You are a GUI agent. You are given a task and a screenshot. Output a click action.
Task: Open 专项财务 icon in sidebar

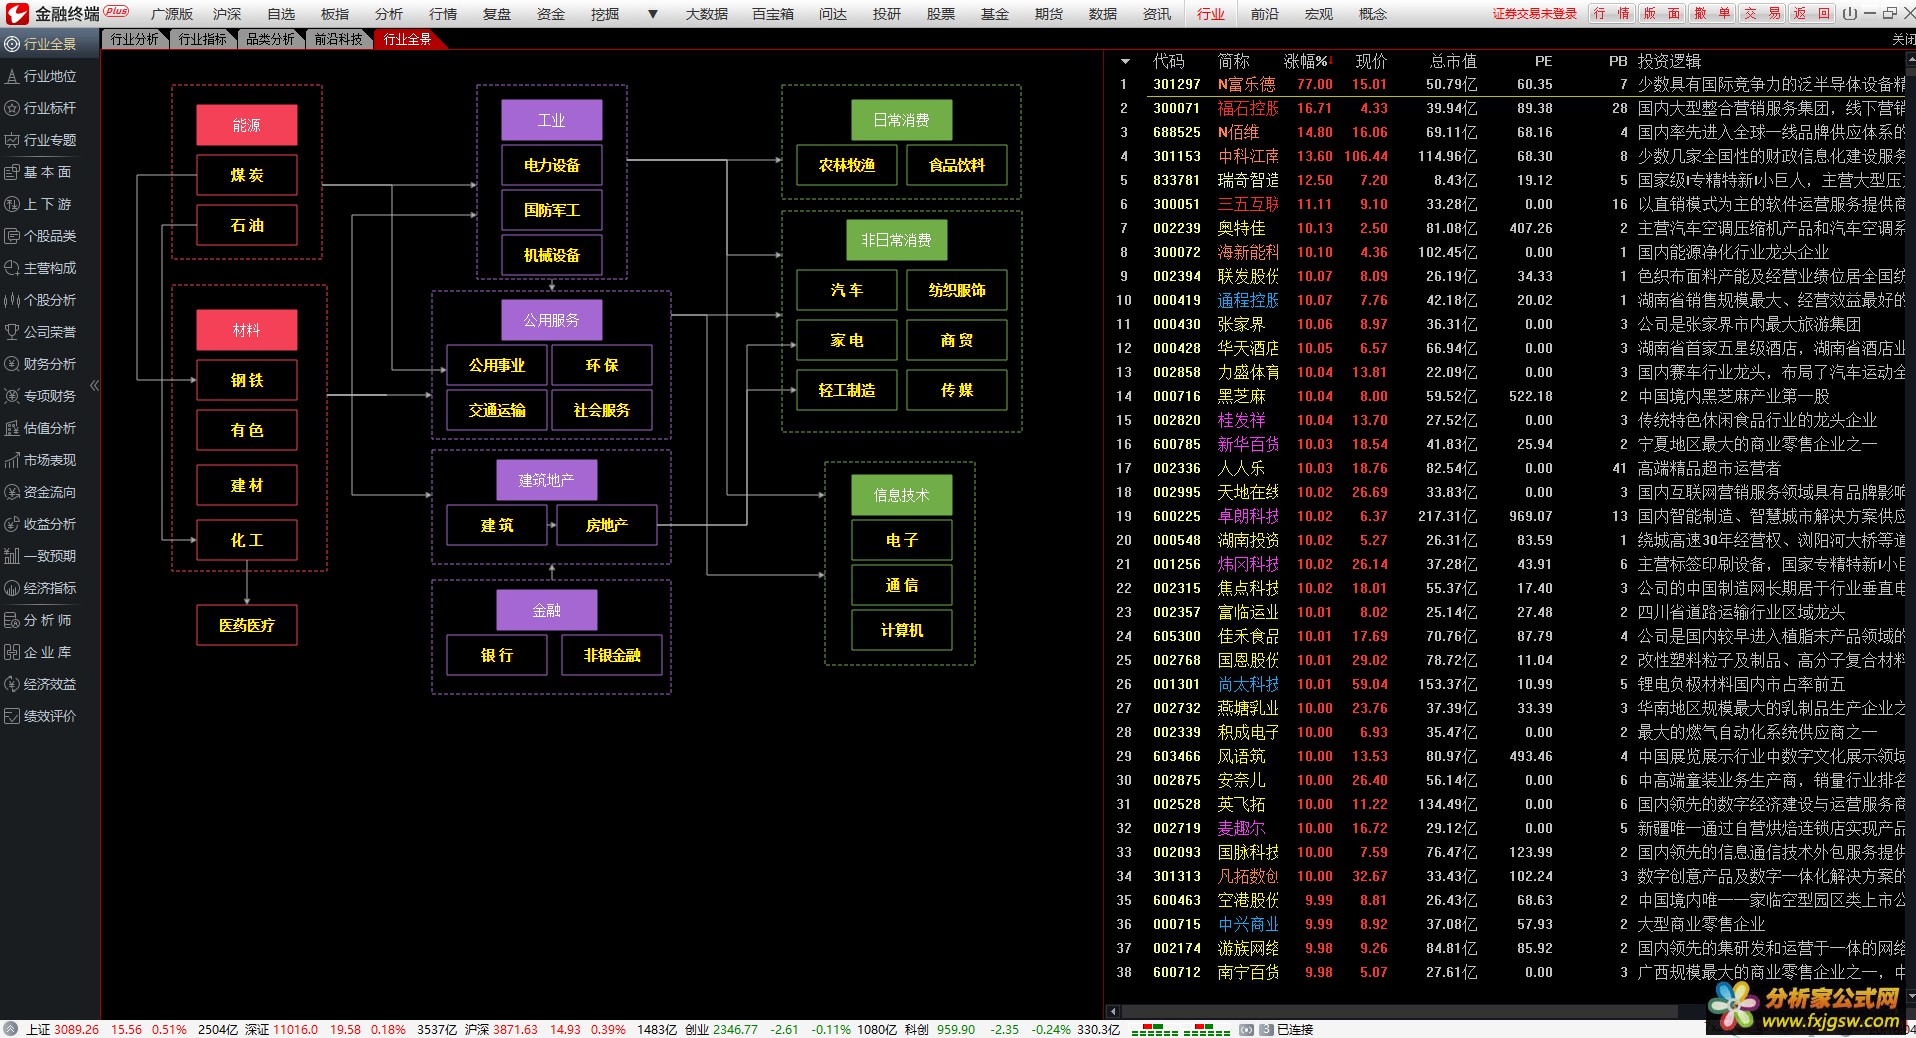(12, 396)
